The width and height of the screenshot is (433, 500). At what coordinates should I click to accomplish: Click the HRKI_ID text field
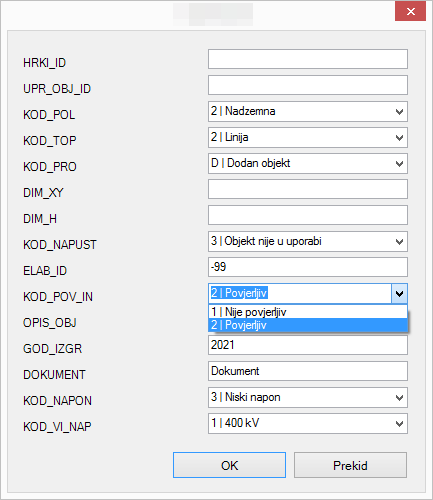click(308, 59)
